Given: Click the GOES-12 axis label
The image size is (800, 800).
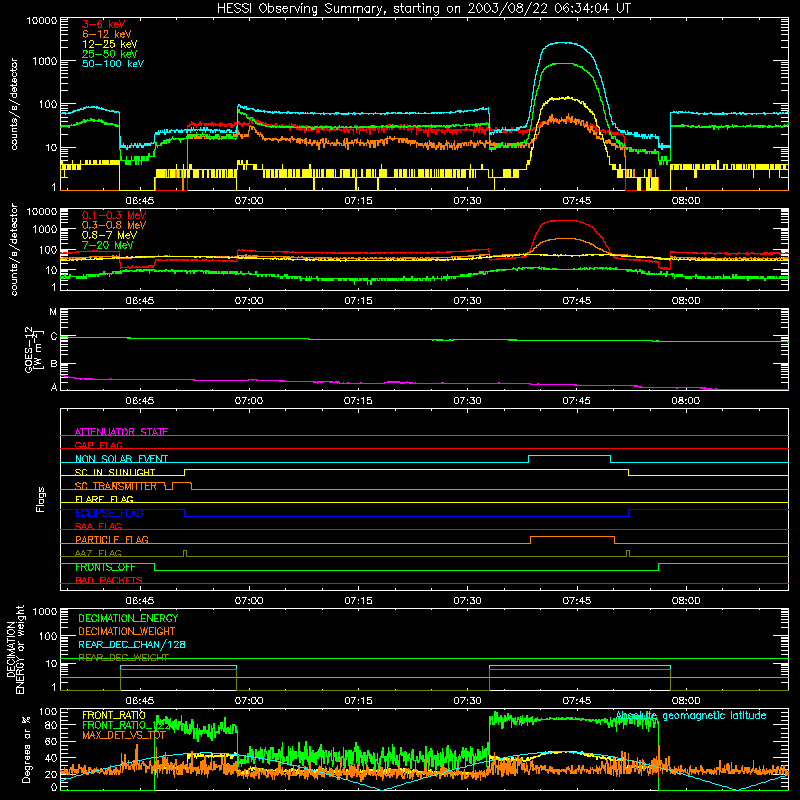Looking at the screenshot, I should point(33,349).
